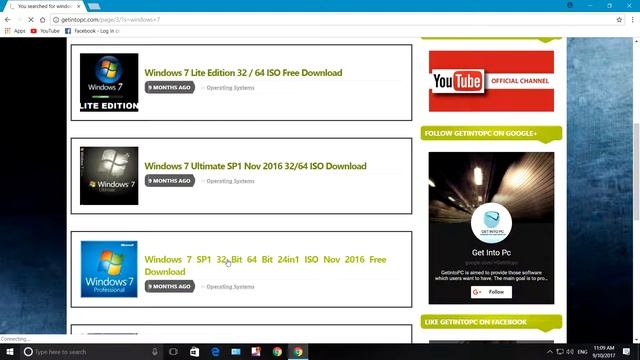The width and height of the screenshot is (640, 360).
Task: Click the page vertical scrollbar thumb
Action: (636, 171)
